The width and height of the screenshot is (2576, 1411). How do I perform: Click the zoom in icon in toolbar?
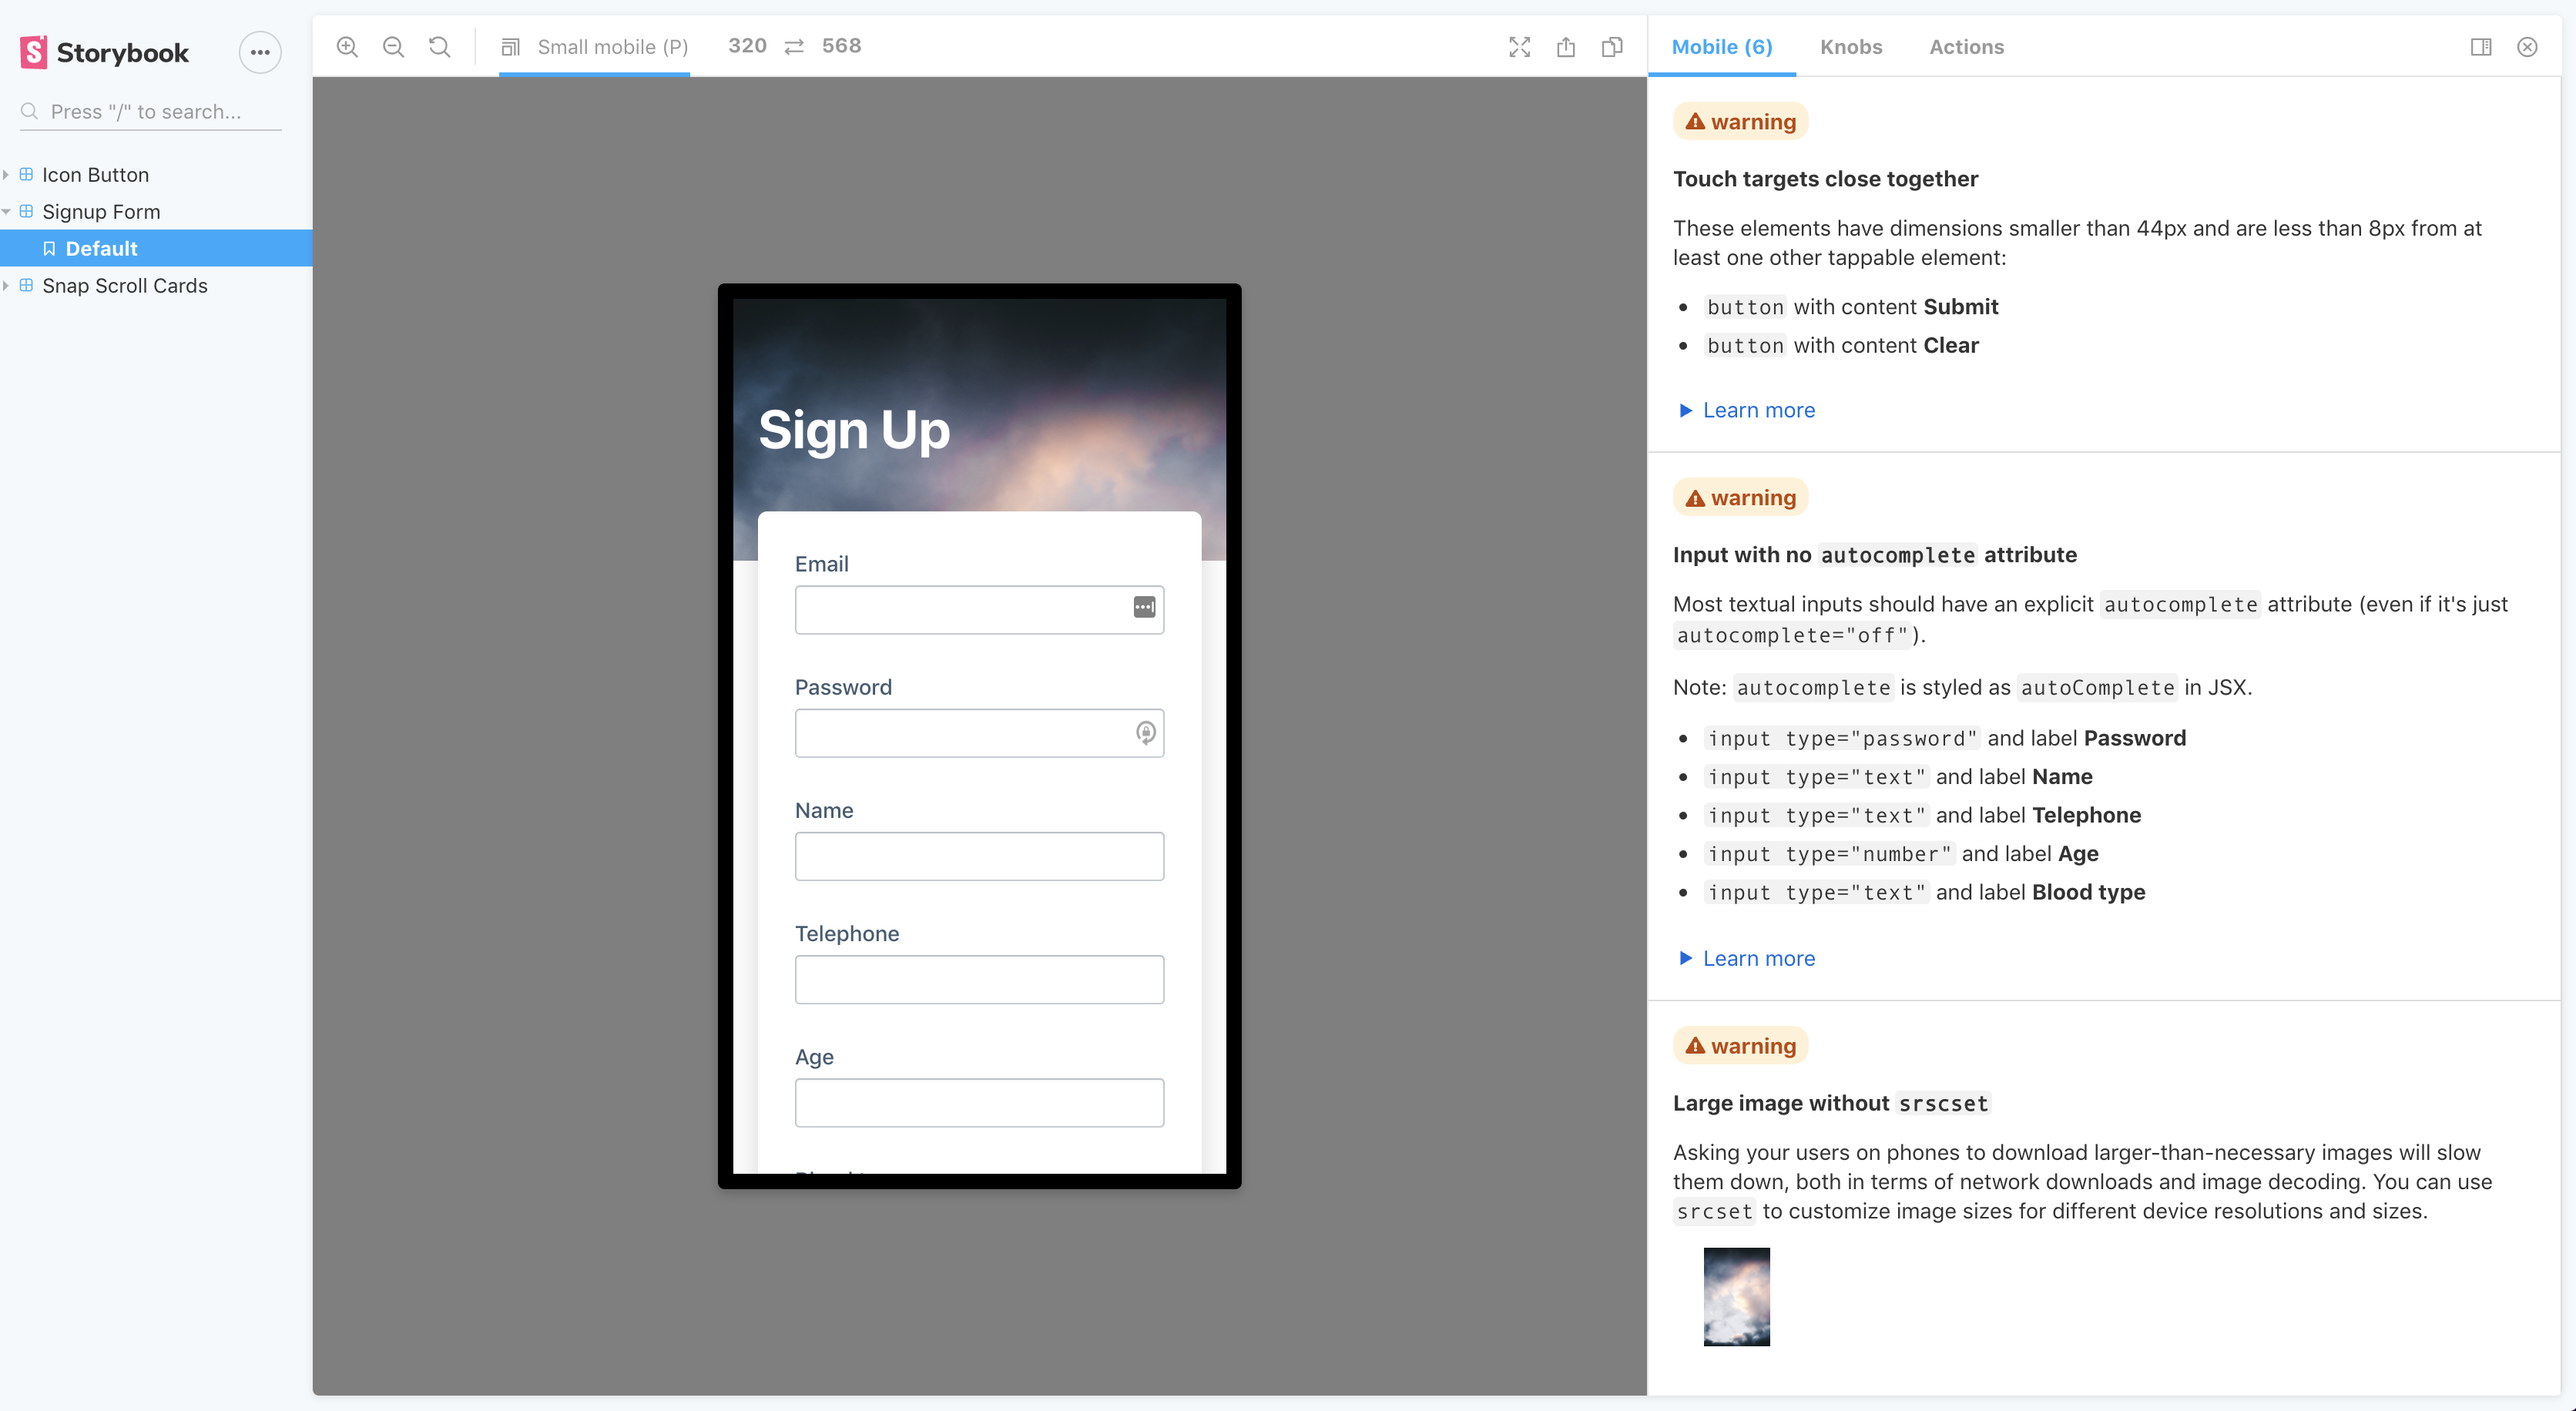[347, 45]
